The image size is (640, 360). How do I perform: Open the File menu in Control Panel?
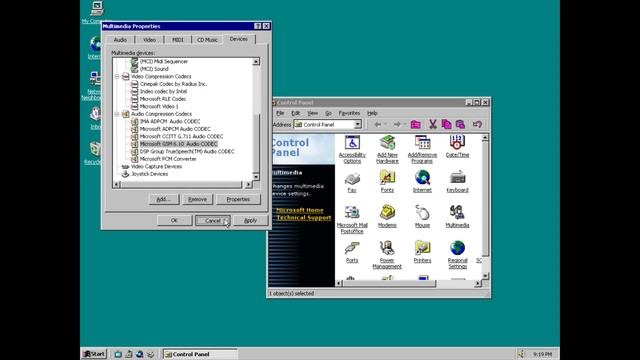pos(280,113)
